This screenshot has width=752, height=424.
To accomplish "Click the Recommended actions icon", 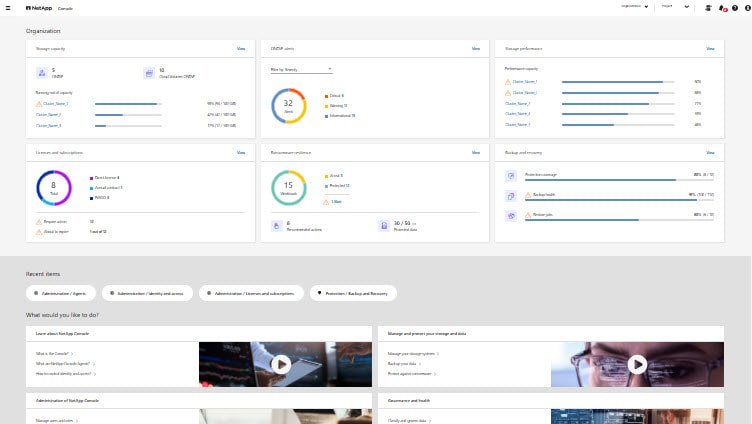I will 277,226.
